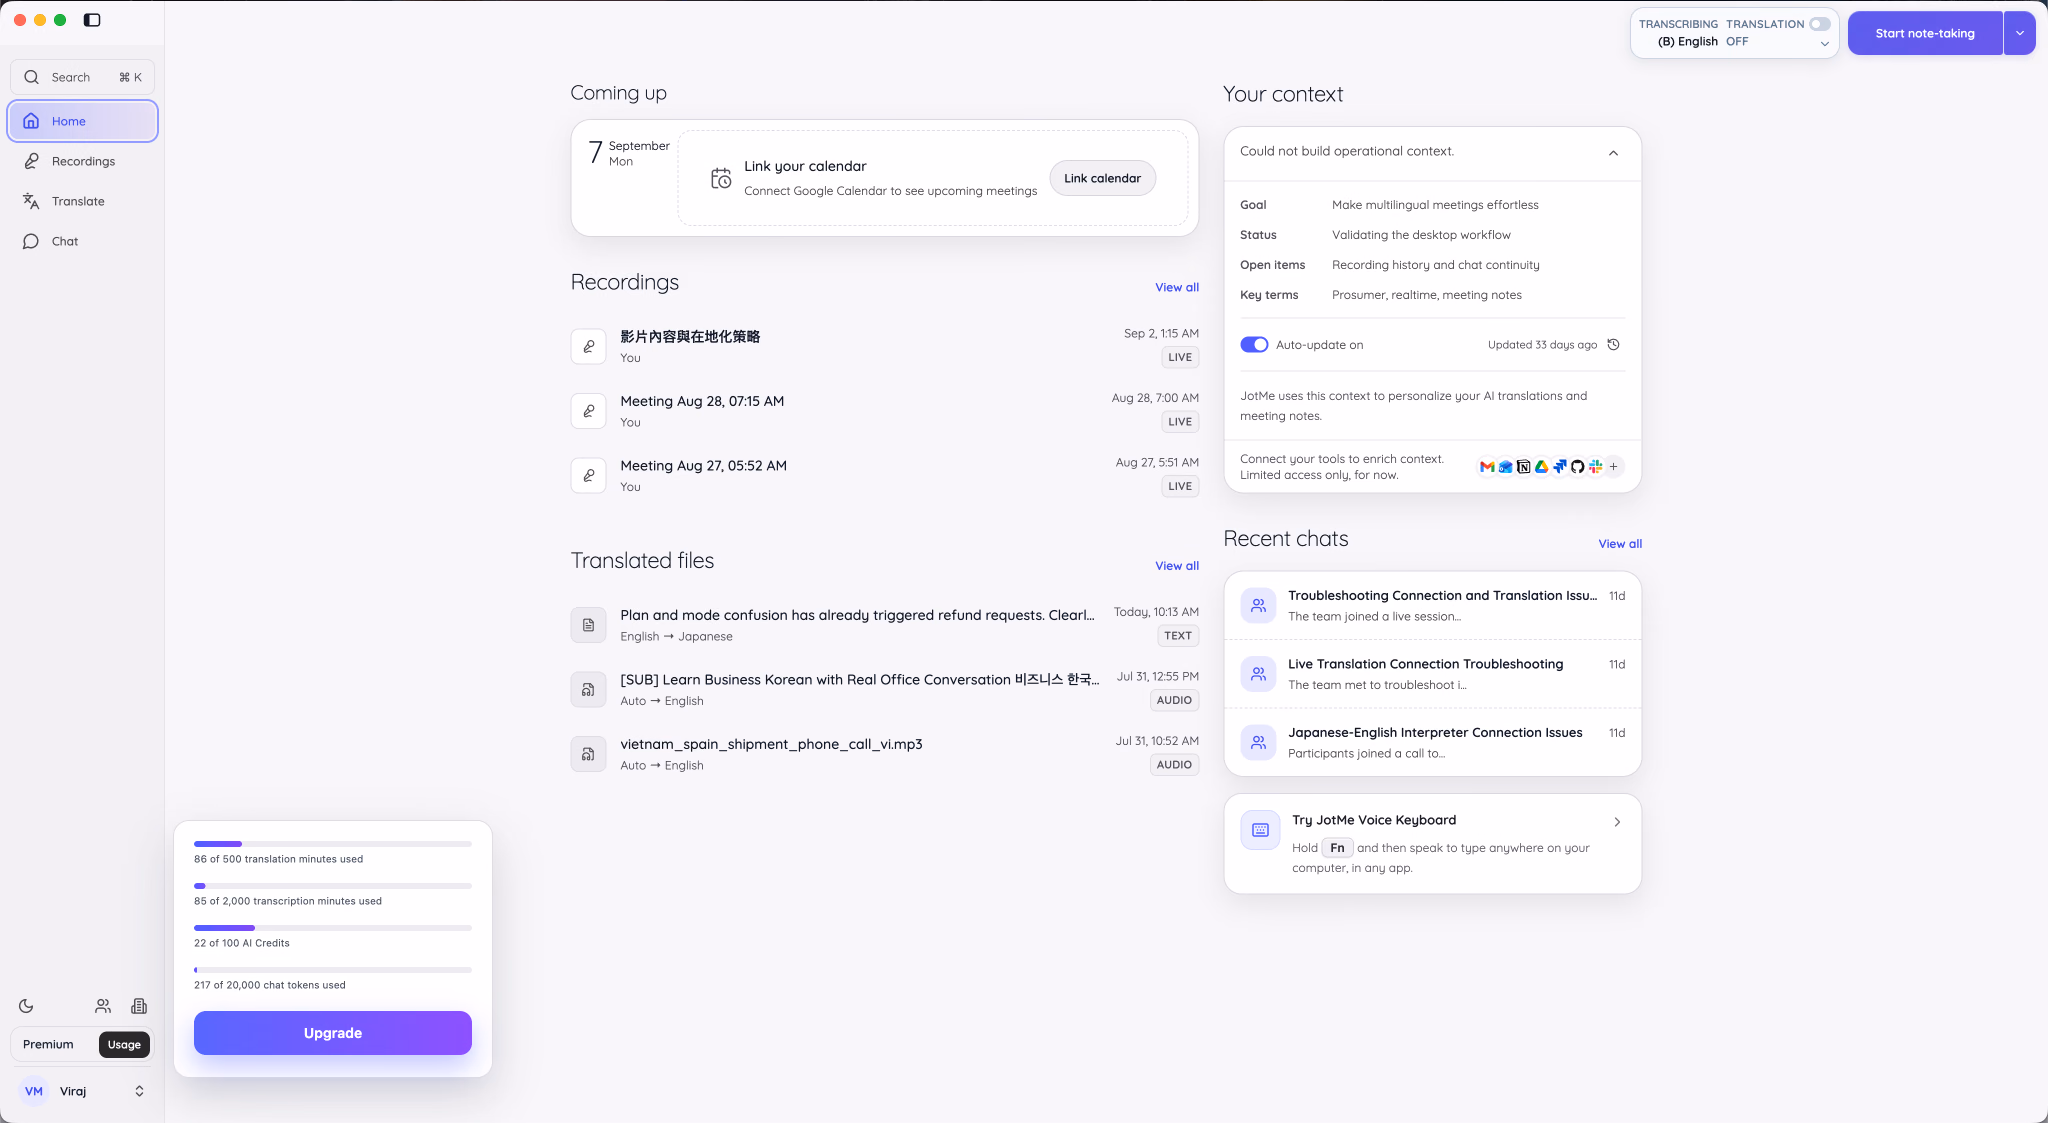View all Translated files link

coord(1177,566)
